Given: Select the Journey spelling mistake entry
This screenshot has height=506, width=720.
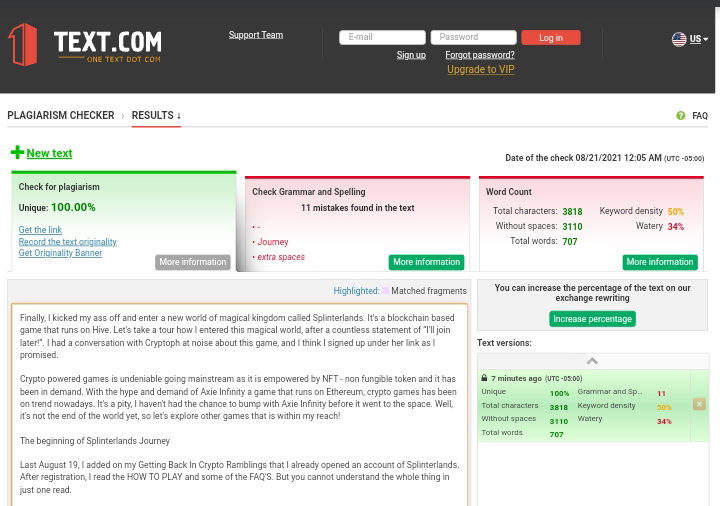Looking at the screenshot, I should point(273,242).
